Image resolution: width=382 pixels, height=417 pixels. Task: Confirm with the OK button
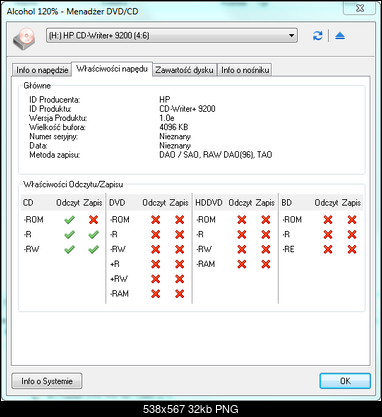pyautogui.click(x=345, y=381)
